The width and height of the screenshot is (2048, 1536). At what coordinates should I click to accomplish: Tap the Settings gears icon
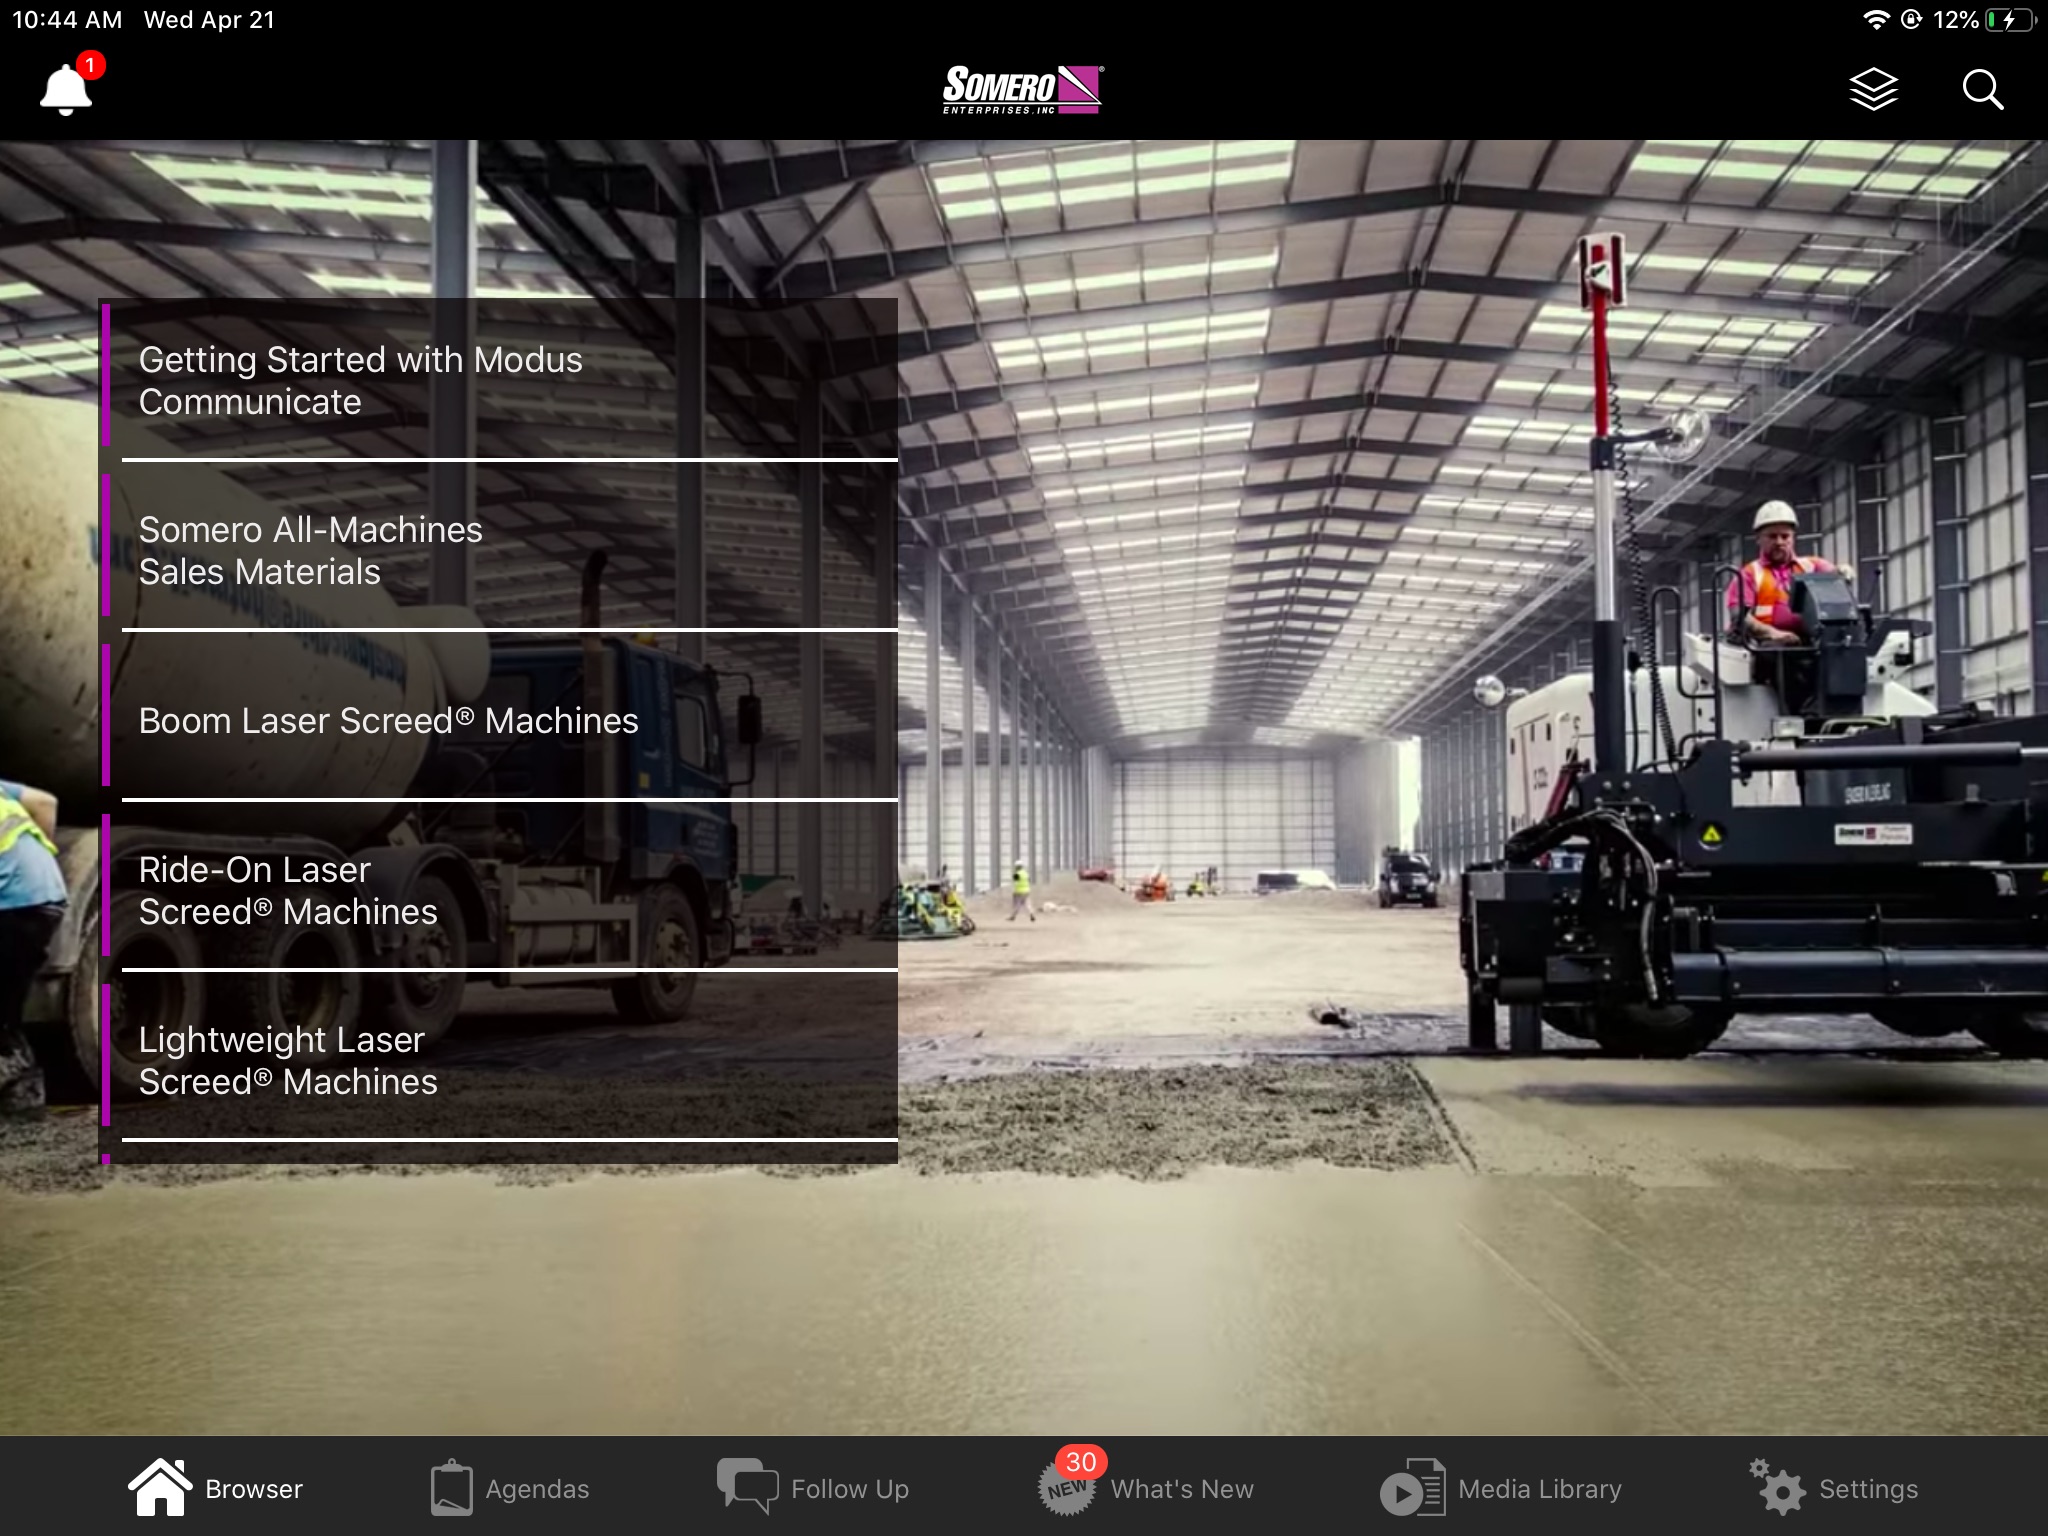(1778, 1487)
